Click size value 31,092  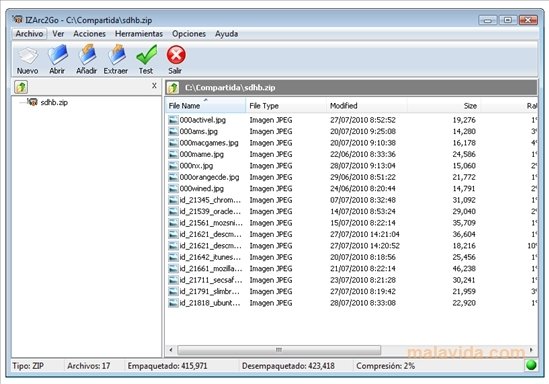464,200
